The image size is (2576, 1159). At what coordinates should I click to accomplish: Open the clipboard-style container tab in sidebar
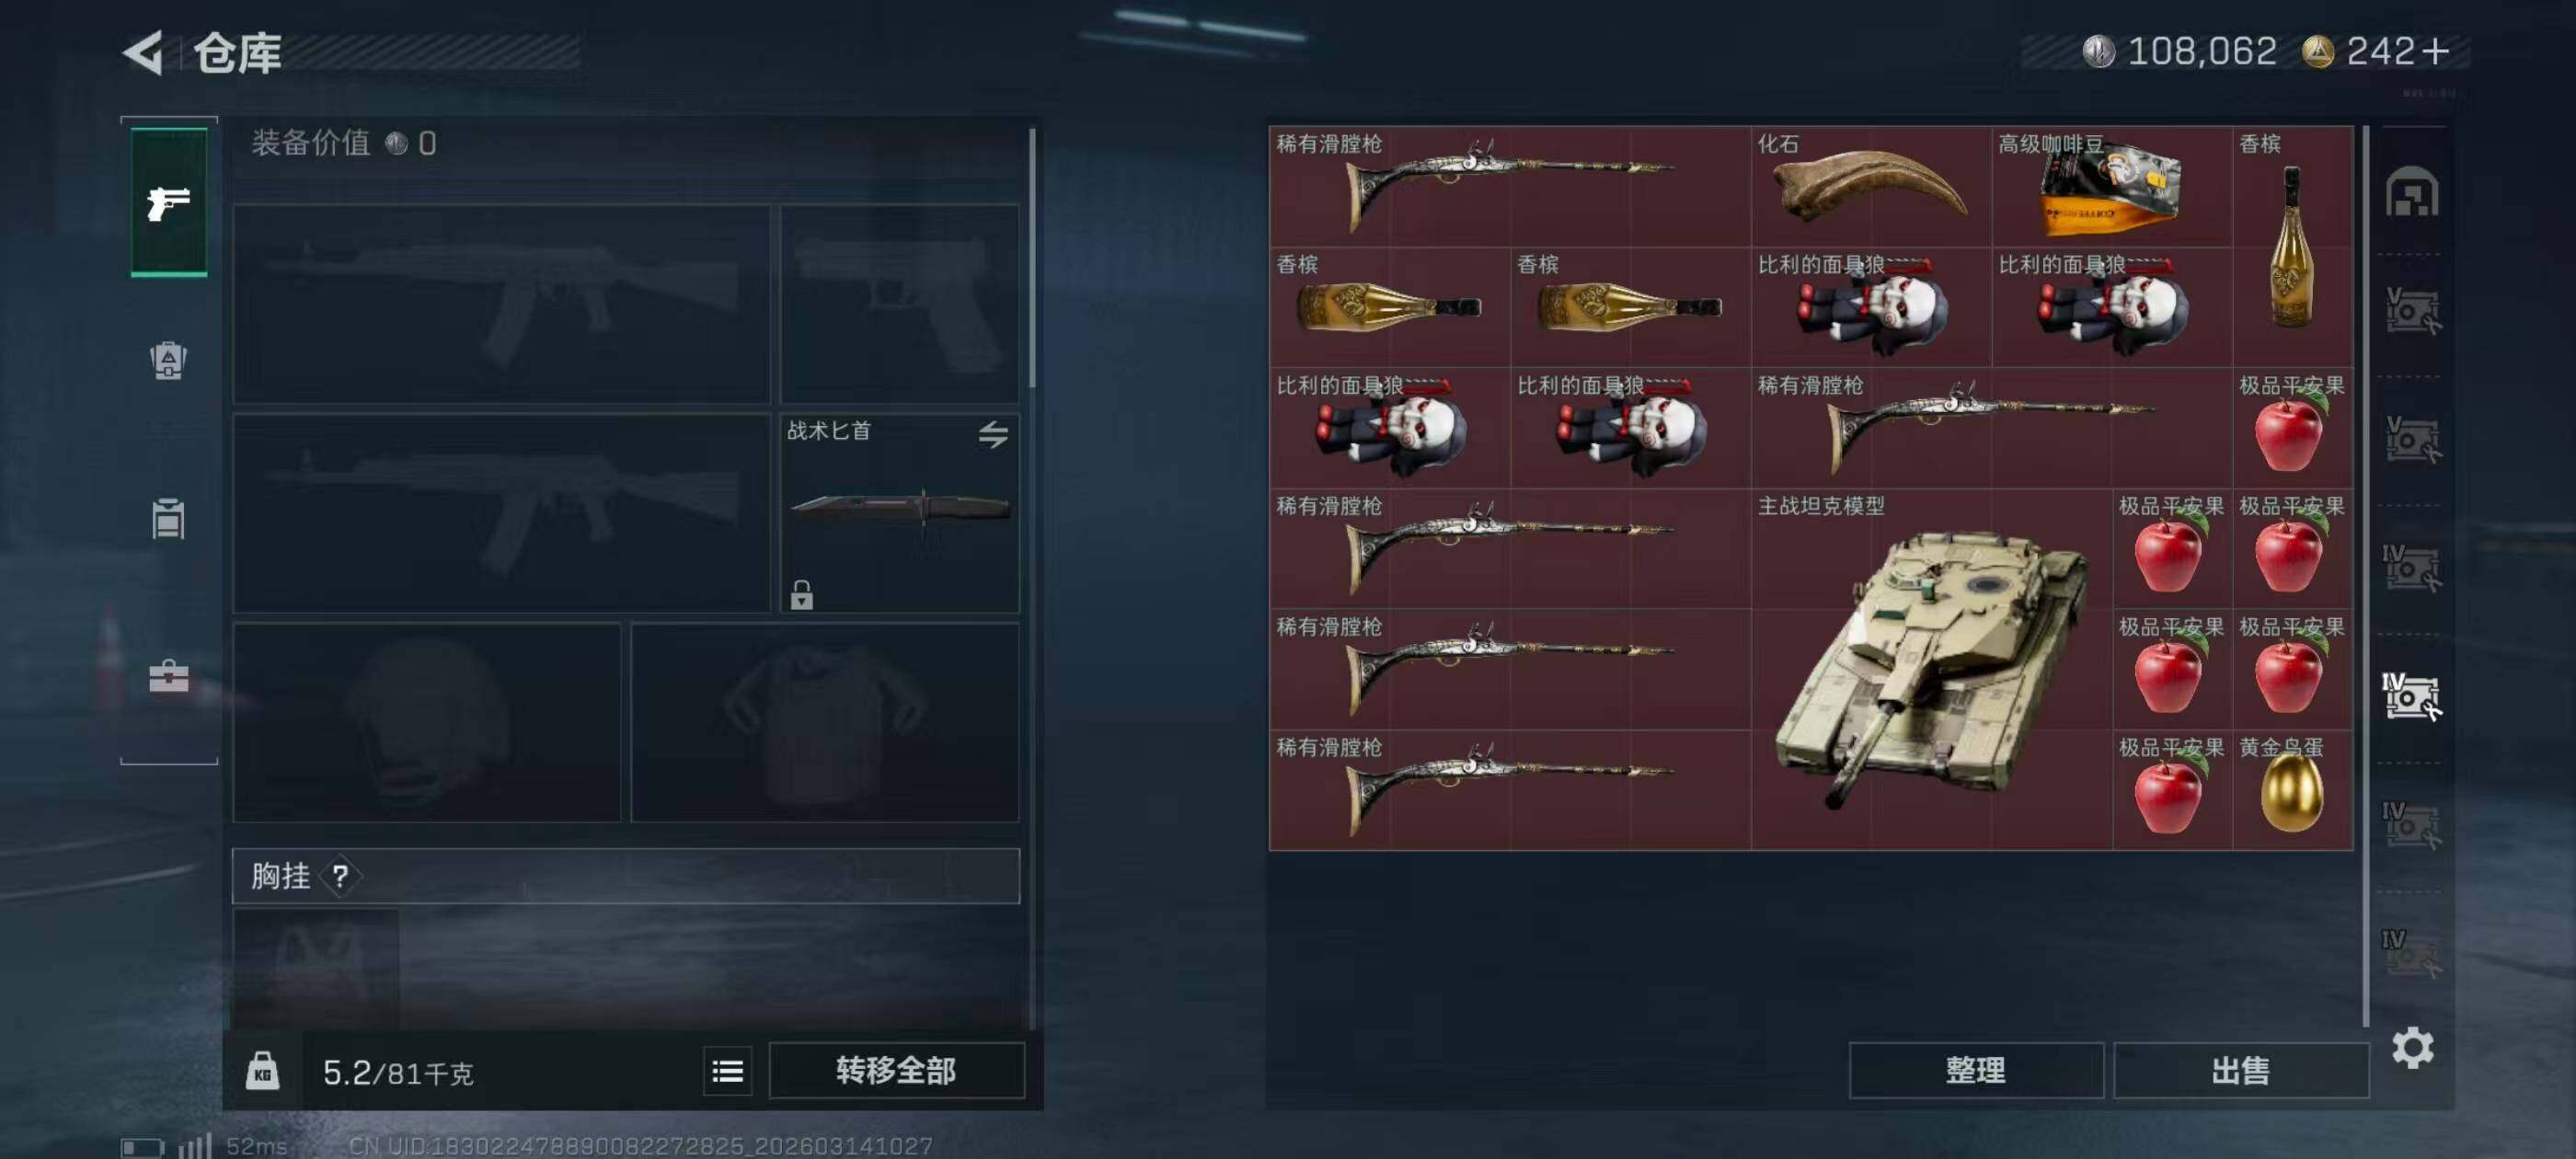(168, 518)
